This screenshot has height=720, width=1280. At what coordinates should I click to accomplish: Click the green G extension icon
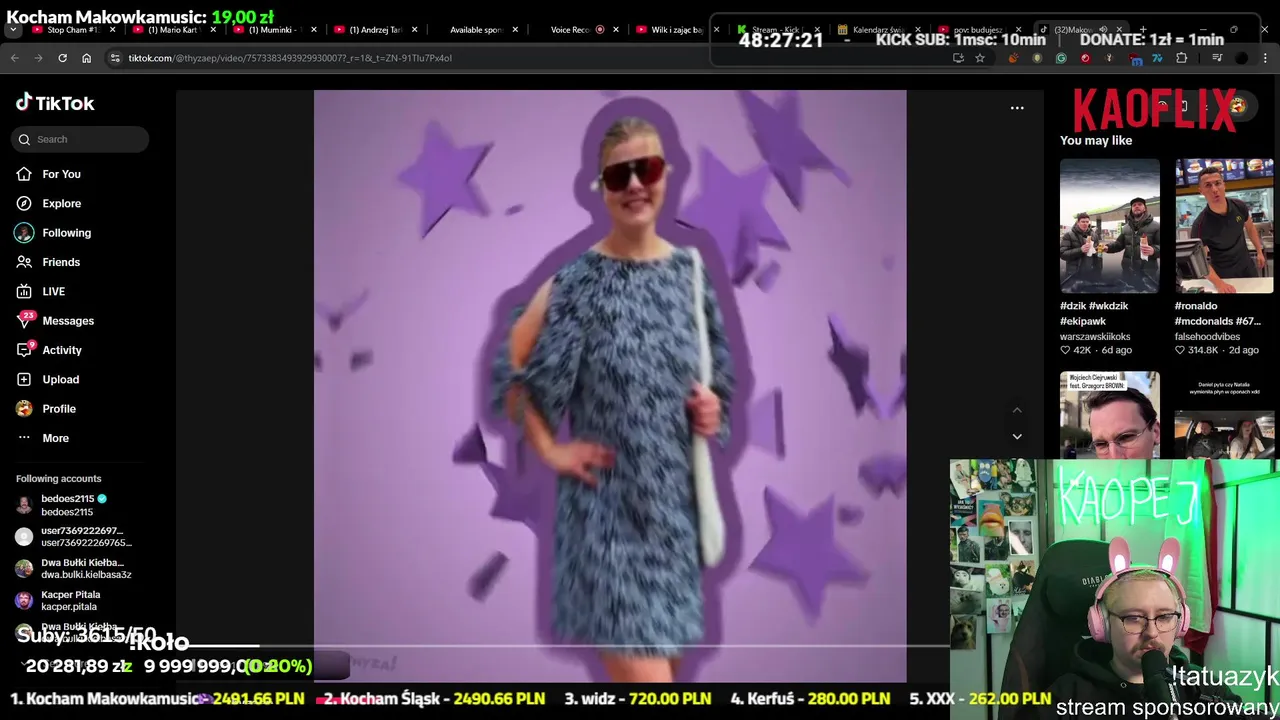(x=1061, y=58)
